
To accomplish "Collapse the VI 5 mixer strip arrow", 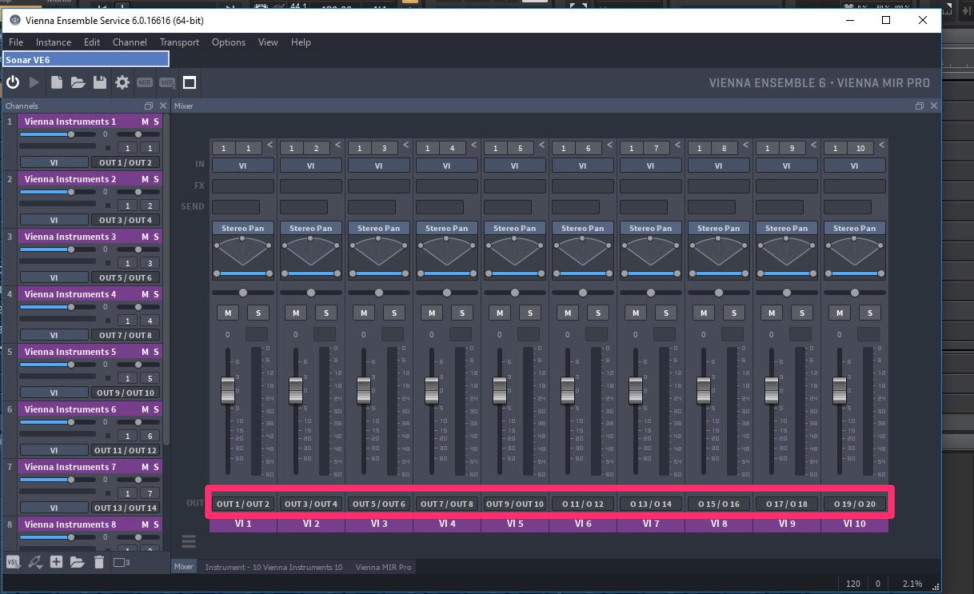I will (542, 145).
